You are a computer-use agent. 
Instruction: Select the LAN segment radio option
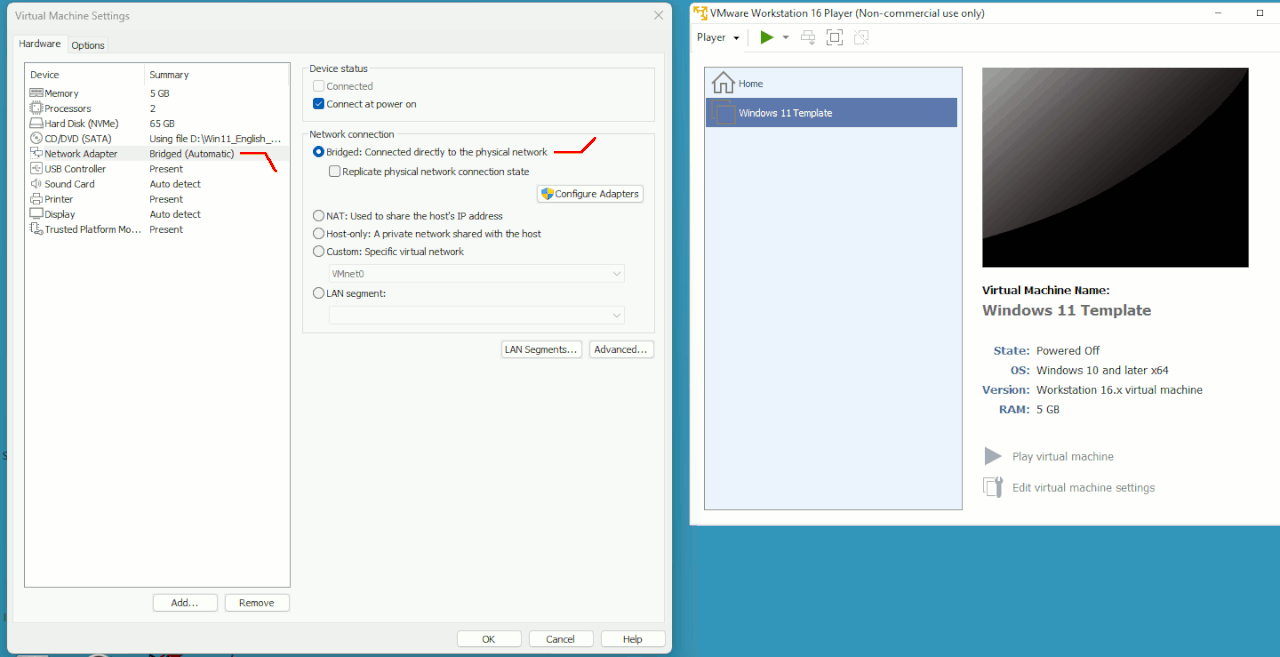coord(319,294)
